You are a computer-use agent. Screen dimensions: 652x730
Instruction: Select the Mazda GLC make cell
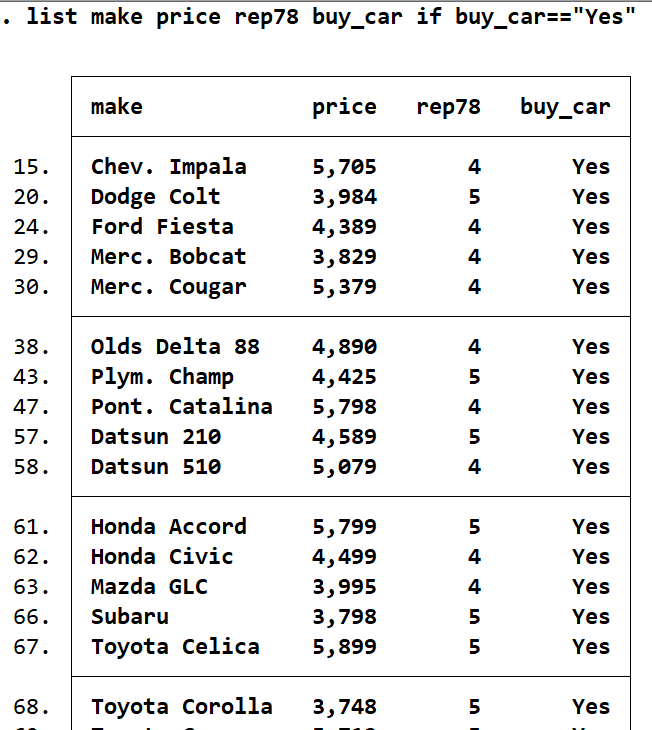pos(149,587)
